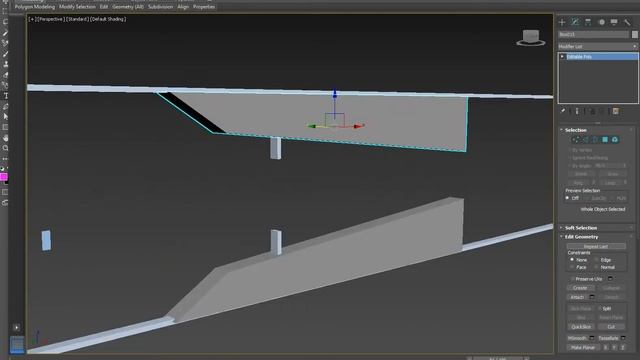Select Element sub-object level icon
This screenshot has height=360, width=640.
click(x=615, y=140)
